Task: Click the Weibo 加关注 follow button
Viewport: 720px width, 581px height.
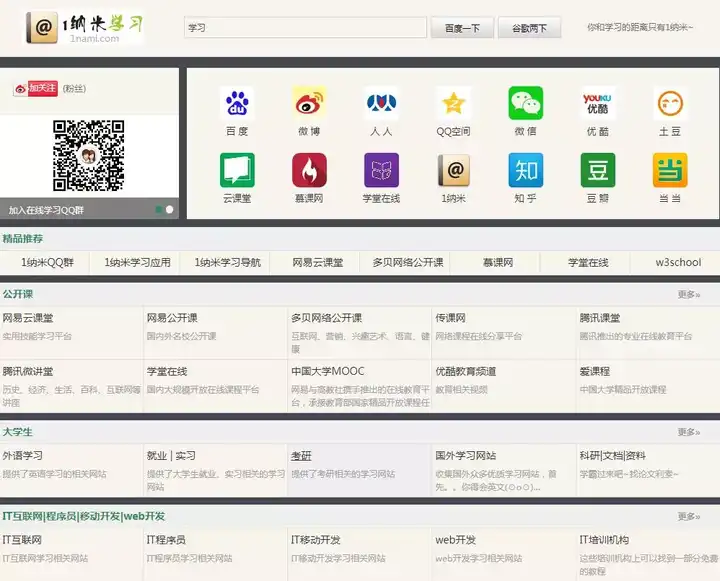Action: 36,88
